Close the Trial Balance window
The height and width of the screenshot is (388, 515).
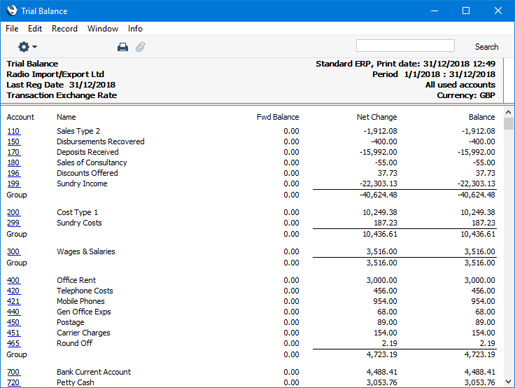[498, 11]
